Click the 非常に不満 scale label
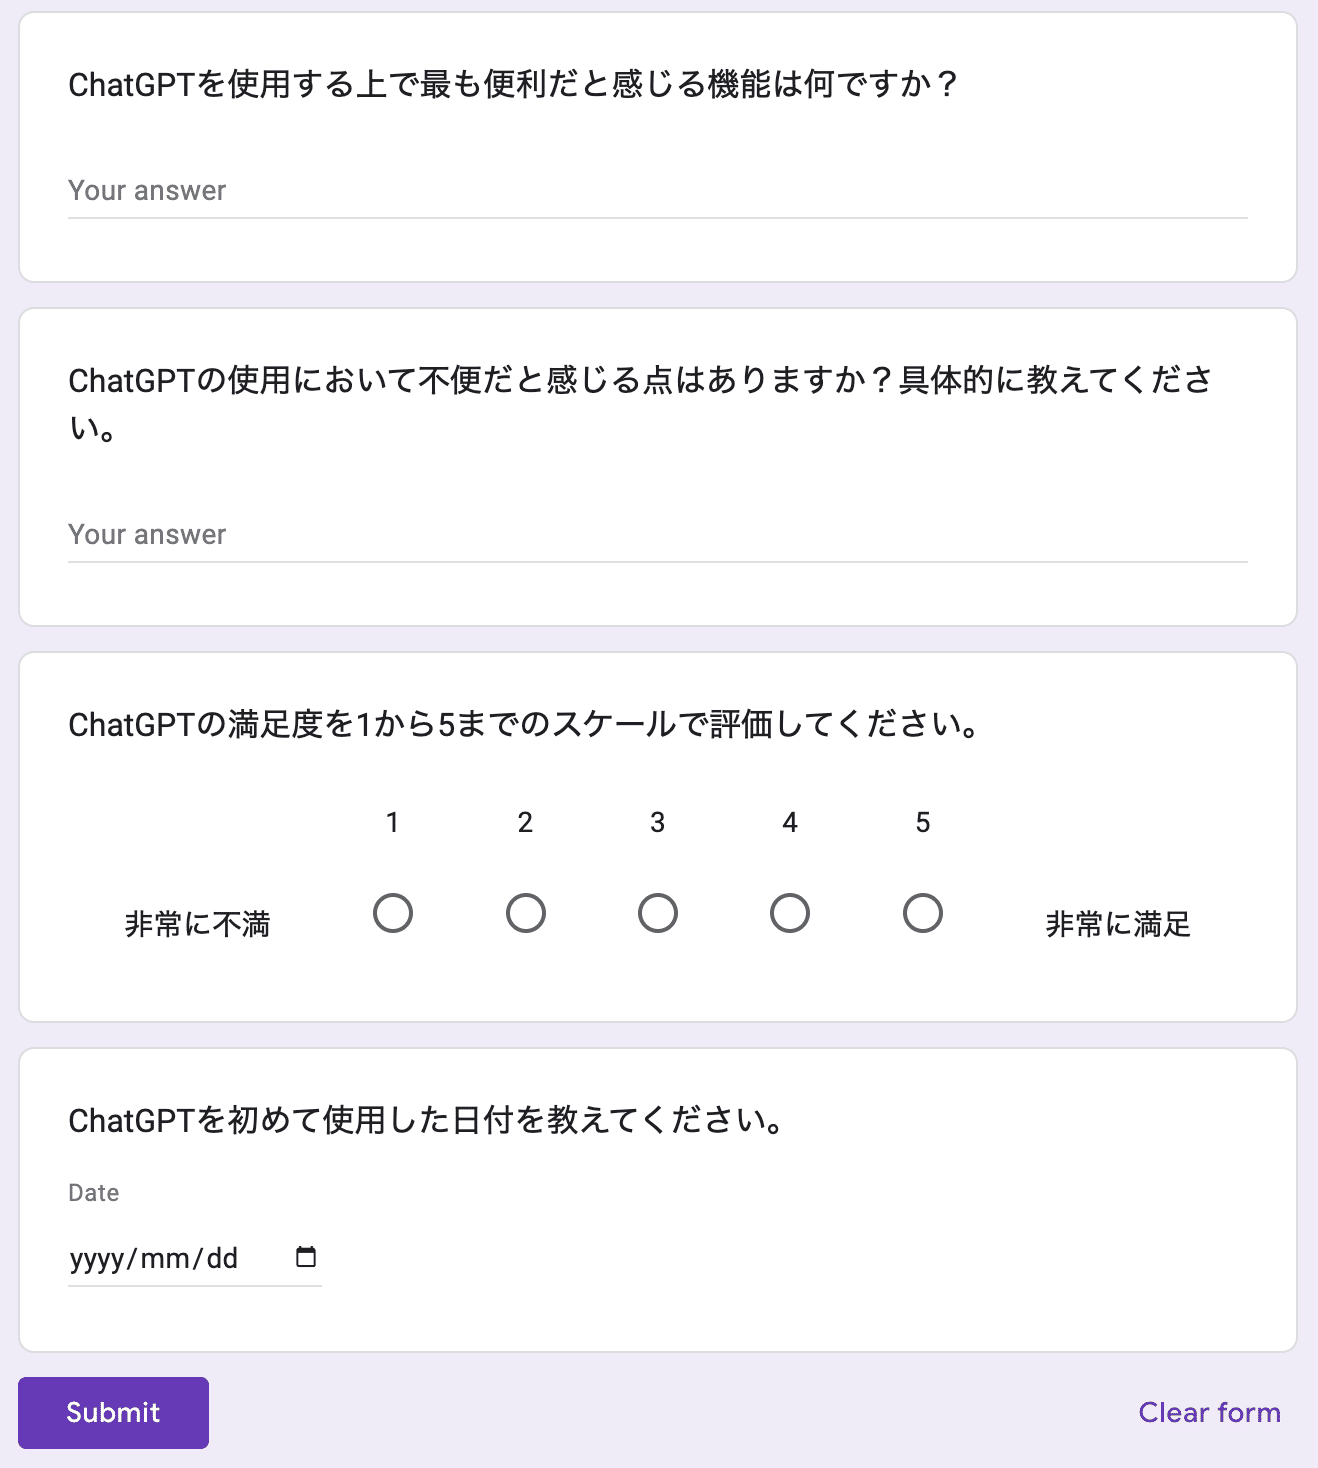This screenshot has width=1318, height=1468. coord(197,924)
